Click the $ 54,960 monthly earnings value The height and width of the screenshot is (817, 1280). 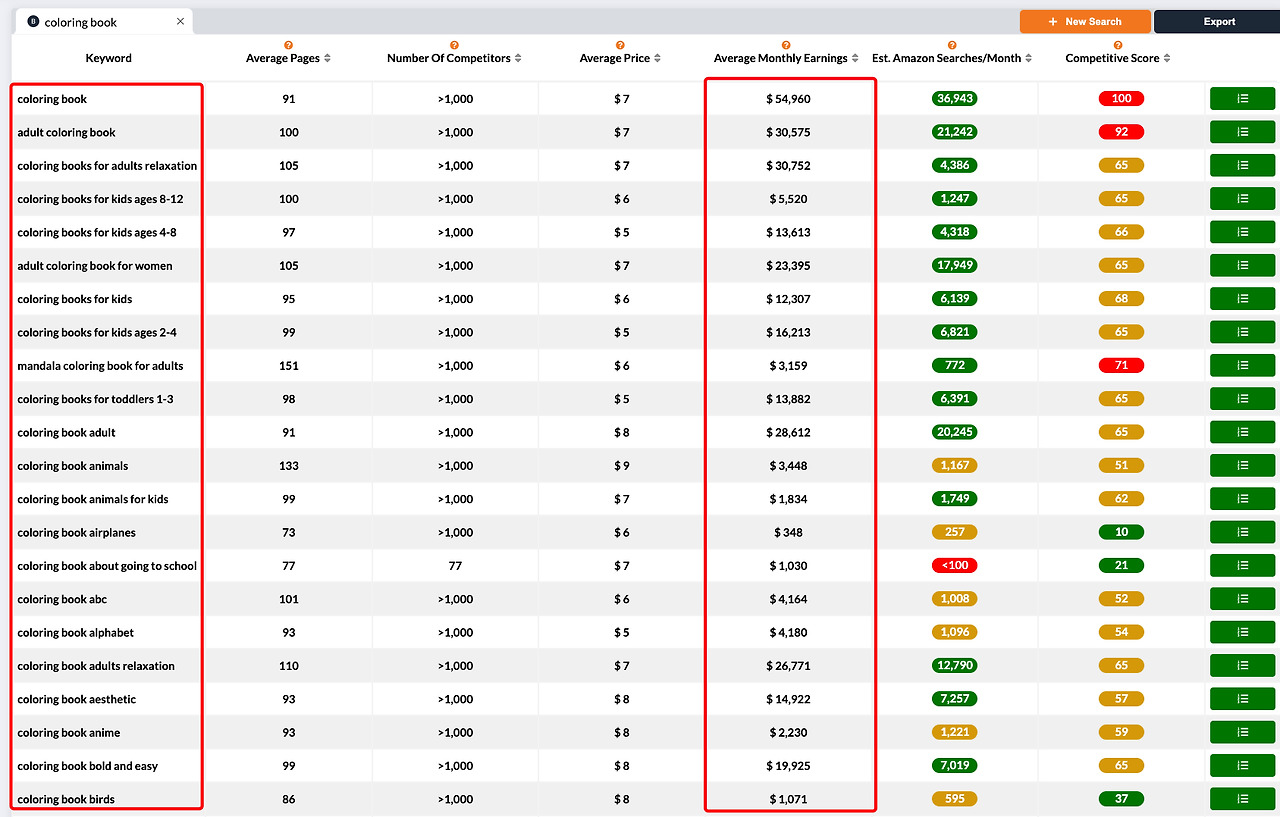coord(789,99)
